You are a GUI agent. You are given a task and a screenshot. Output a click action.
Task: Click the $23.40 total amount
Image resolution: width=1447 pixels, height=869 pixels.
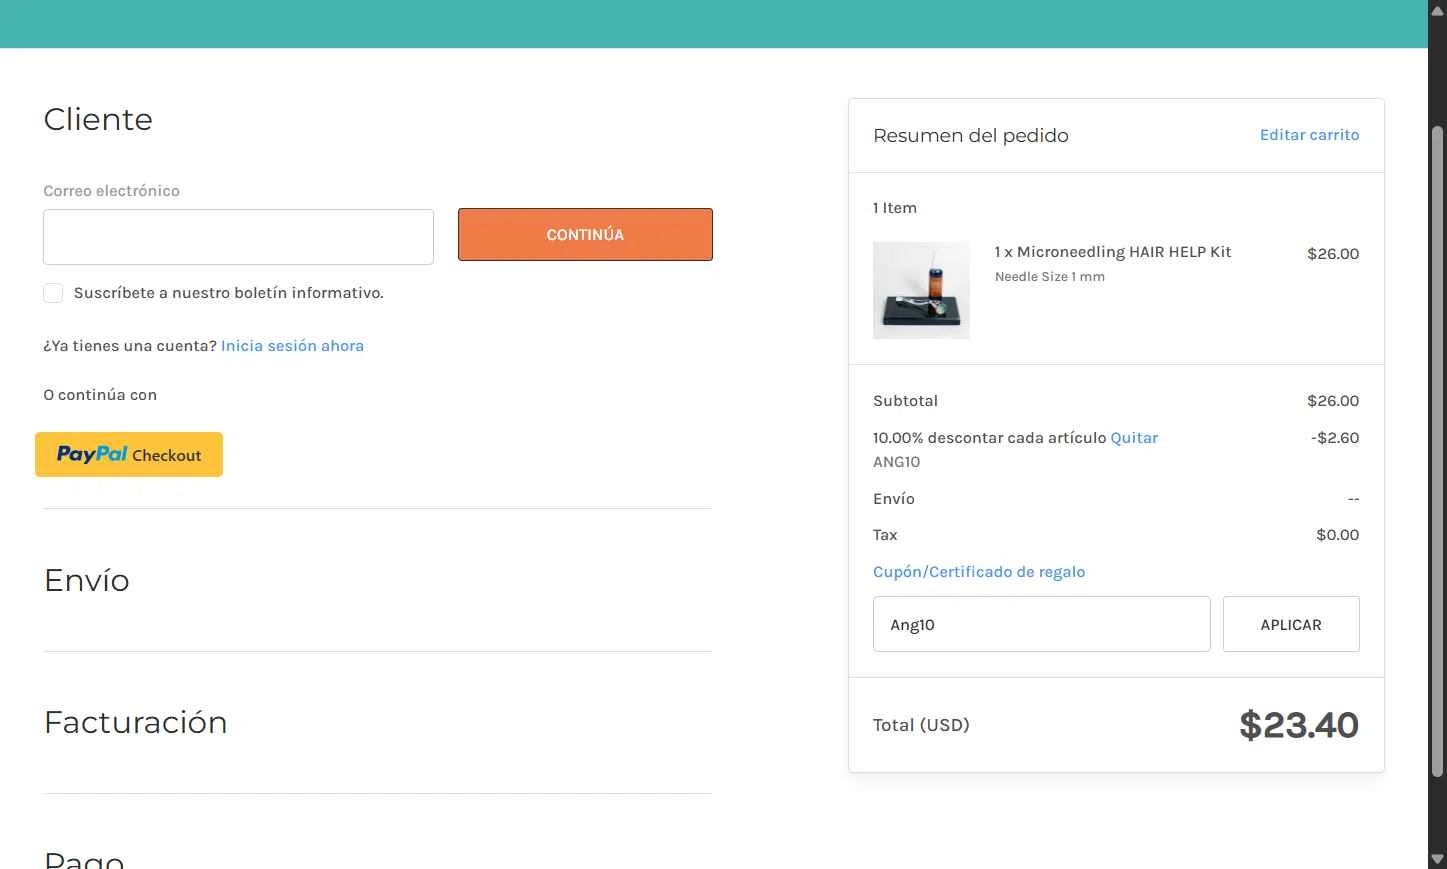tap(1299, 725)
